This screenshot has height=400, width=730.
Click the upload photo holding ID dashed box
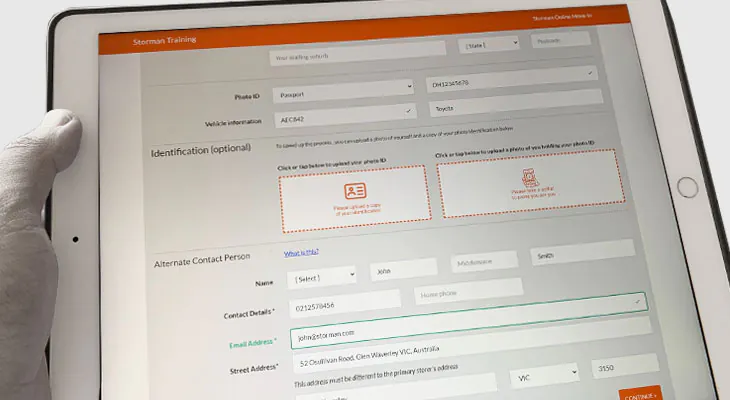pyautogui.click(x=531, y=183)
